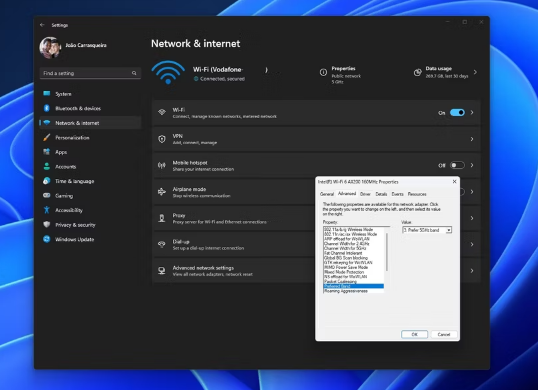Select the Wi-Fi row icon

(162, 112)
